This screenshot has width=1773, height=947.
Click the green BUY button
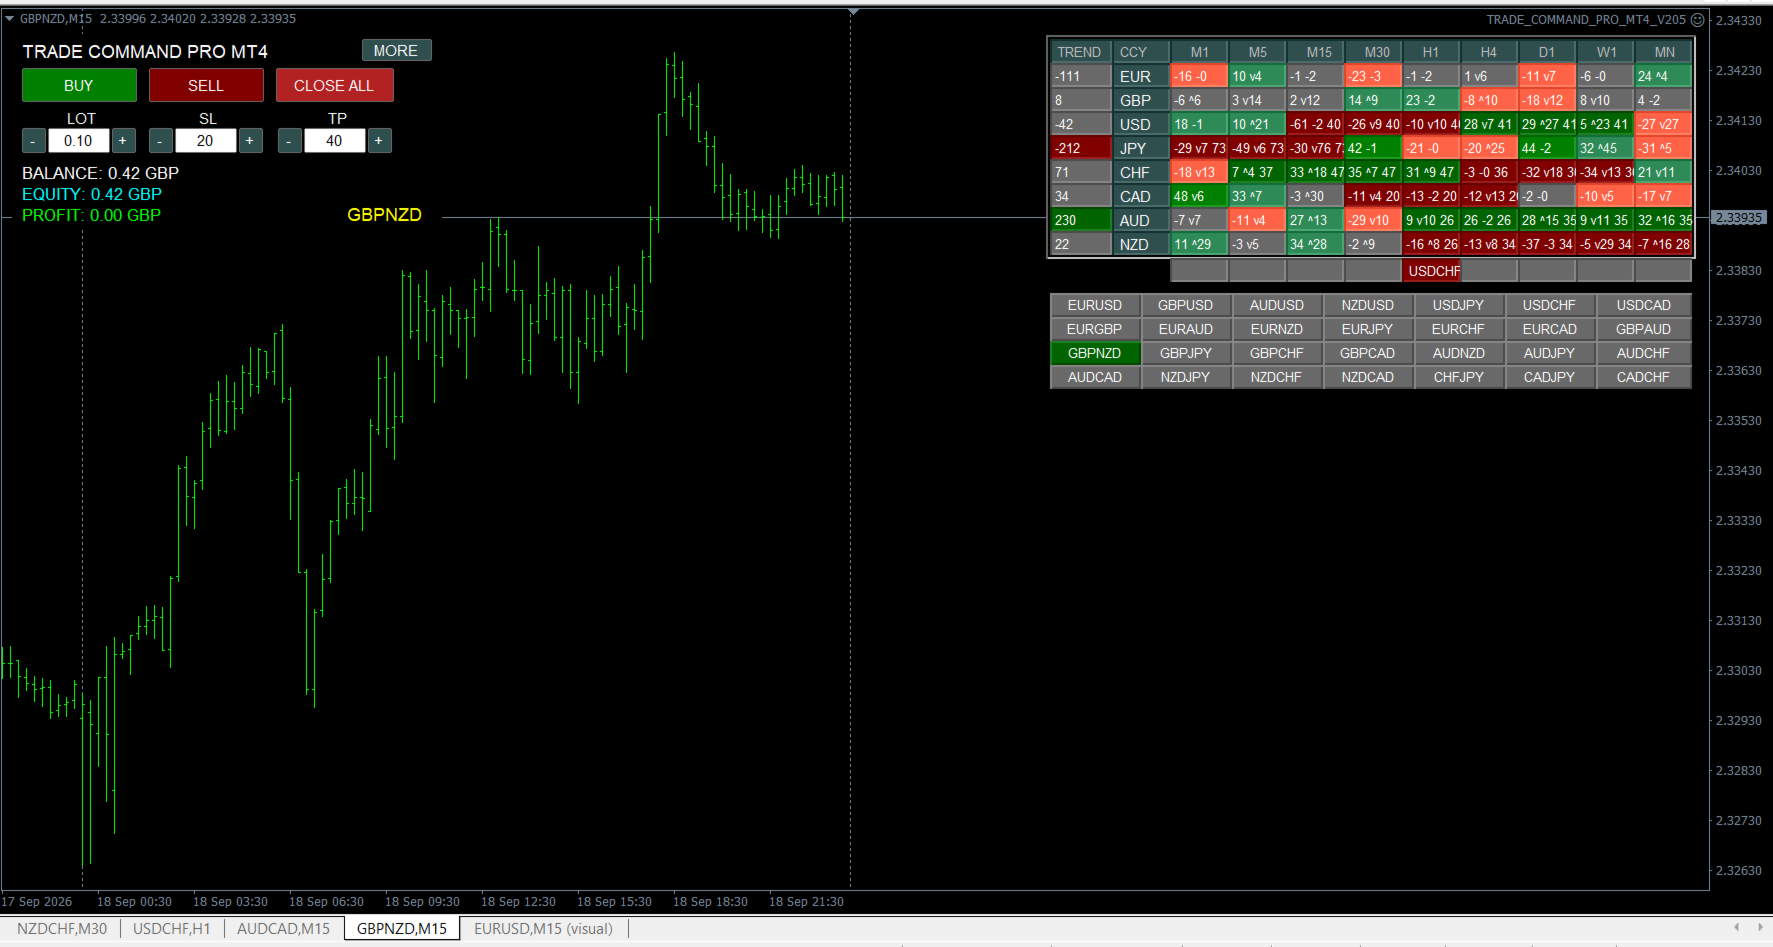pyautogui.click(x=79, y=86)
